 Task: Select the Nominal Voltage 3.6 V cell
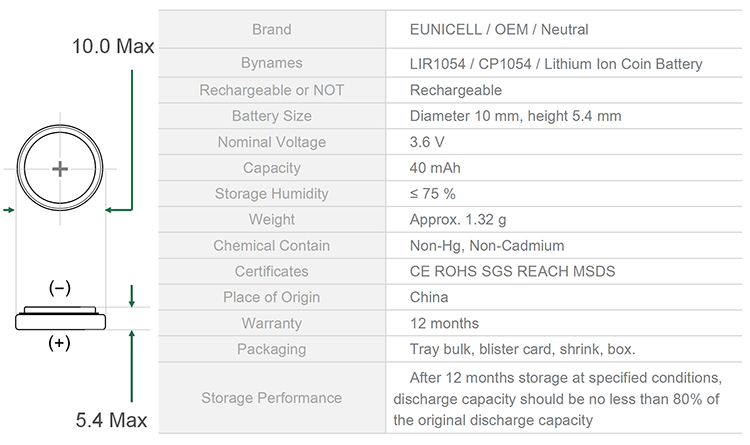tap(563, 142)
